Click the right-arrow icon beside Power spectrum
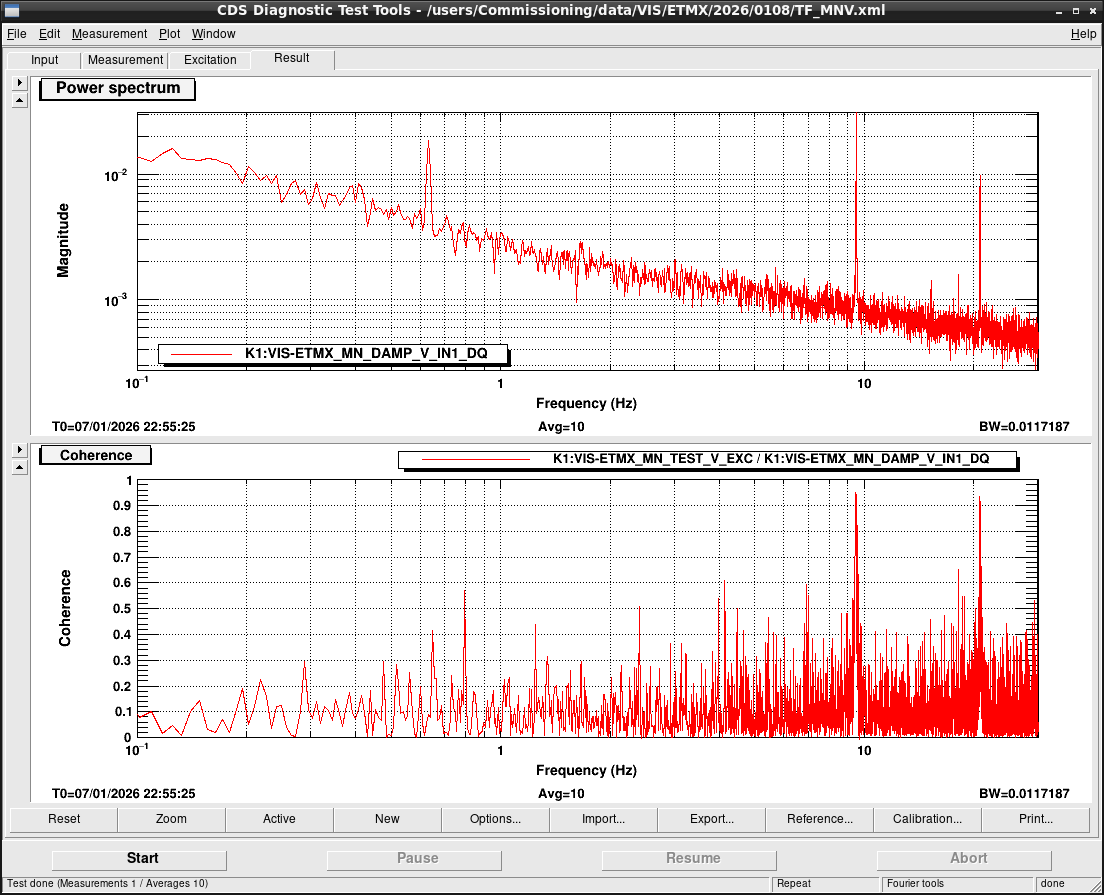 (x=20, y=82)
